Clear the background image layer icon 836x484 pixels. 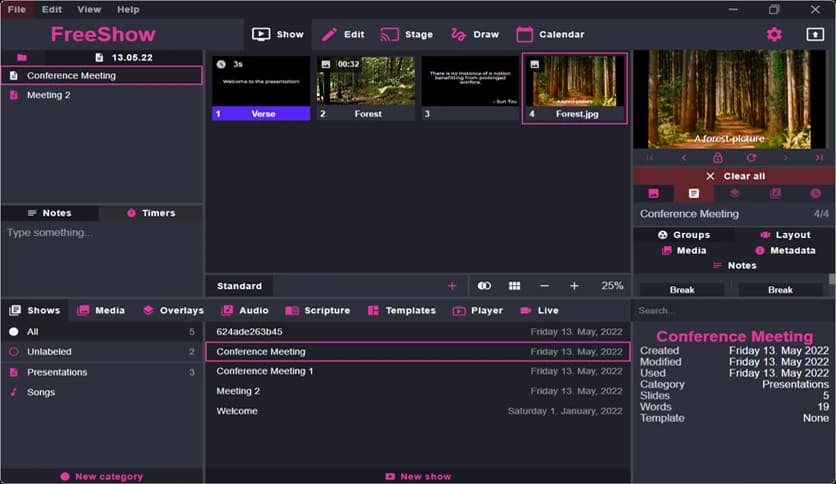653,193
